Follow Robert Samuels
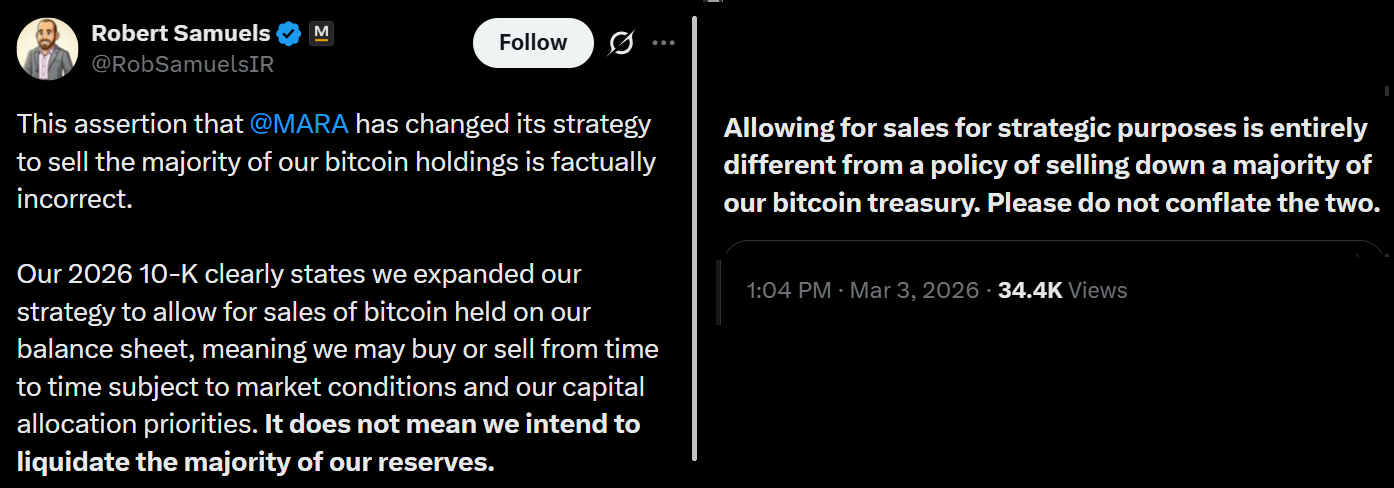 533,43
